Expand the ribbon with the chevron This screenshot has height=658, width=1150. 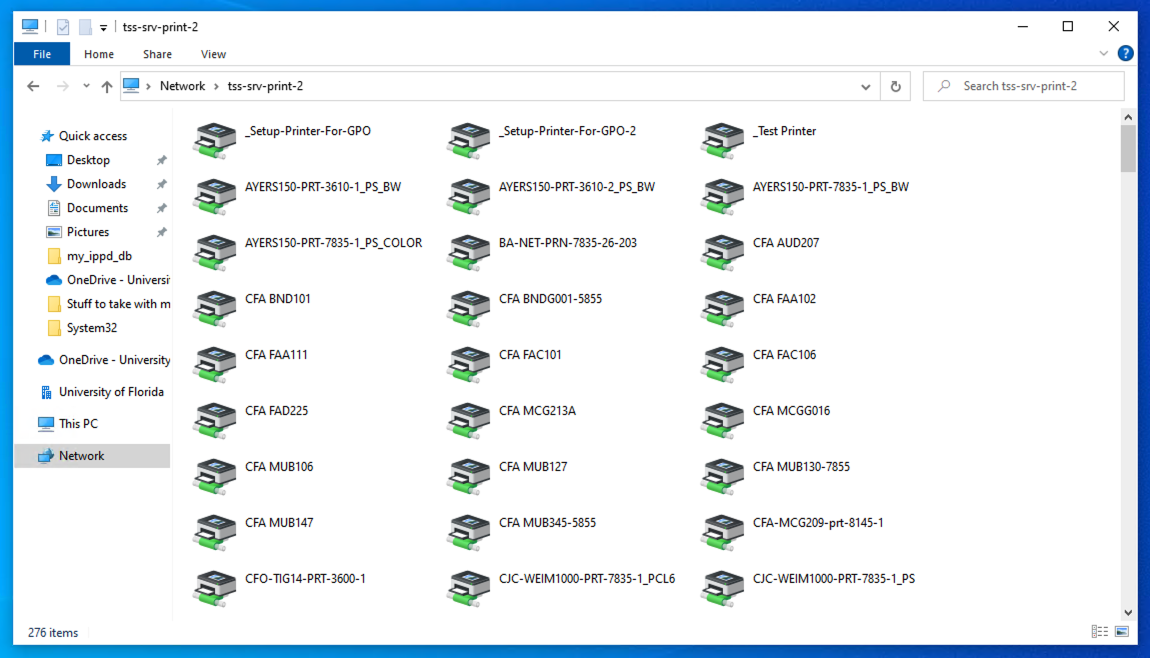(1103, 54)
